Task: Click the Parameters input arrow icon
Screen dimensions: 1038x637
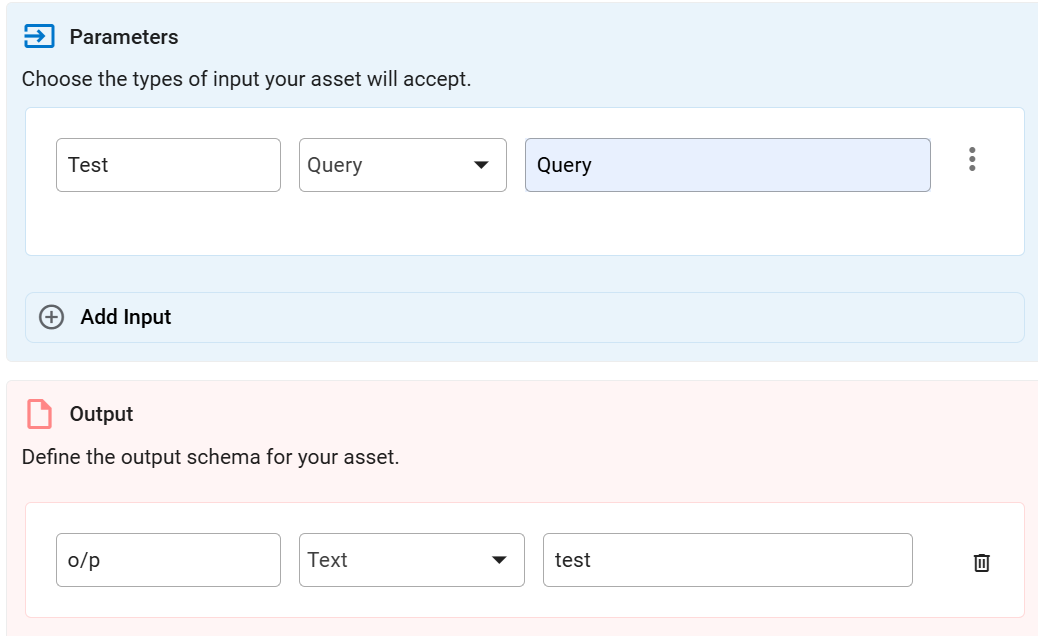Action: pyautogui.click(x=38, y=37)
